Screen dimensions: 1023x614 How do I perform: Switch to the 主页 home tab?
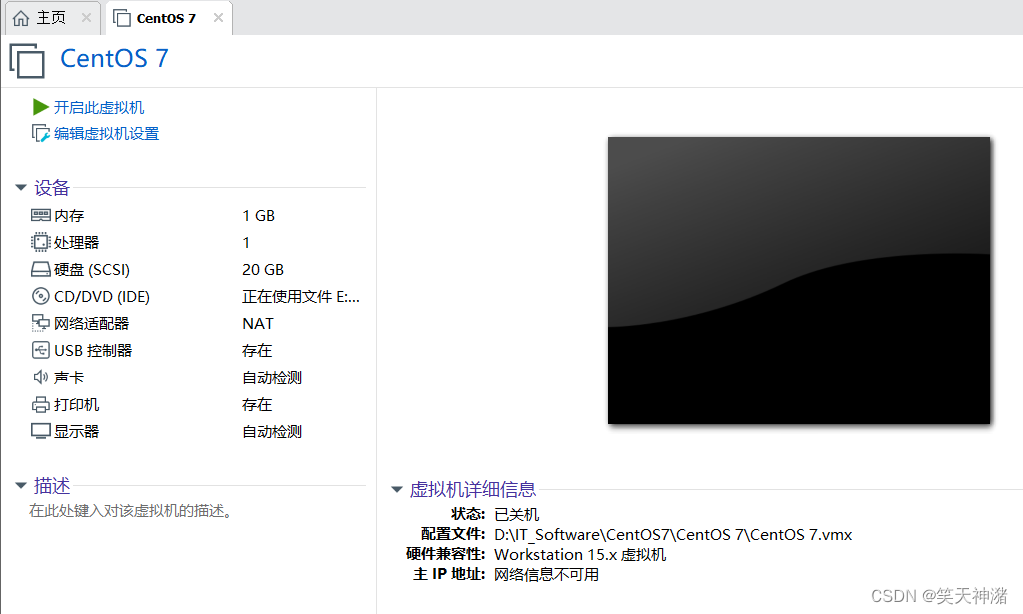[52, 18]
